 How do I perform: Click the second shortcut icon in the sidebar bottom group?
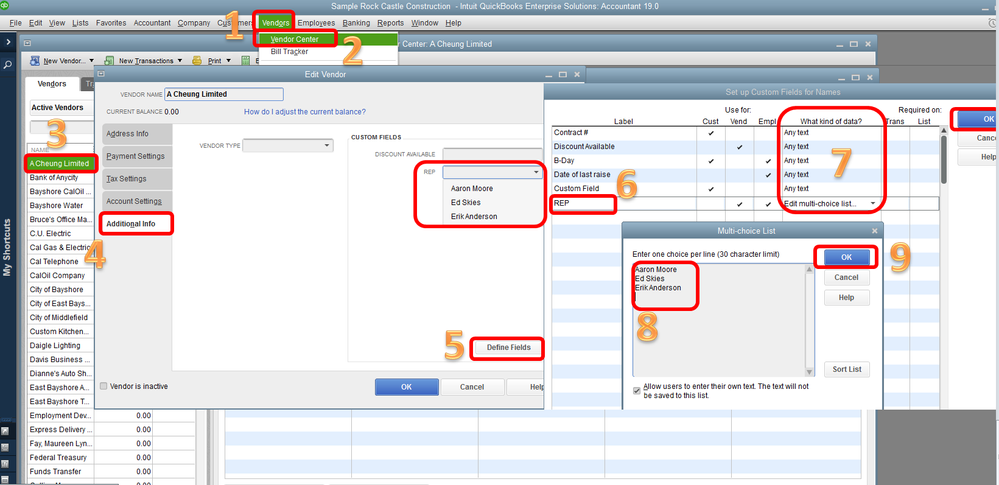pyautogui.click(x=6, y=448)
